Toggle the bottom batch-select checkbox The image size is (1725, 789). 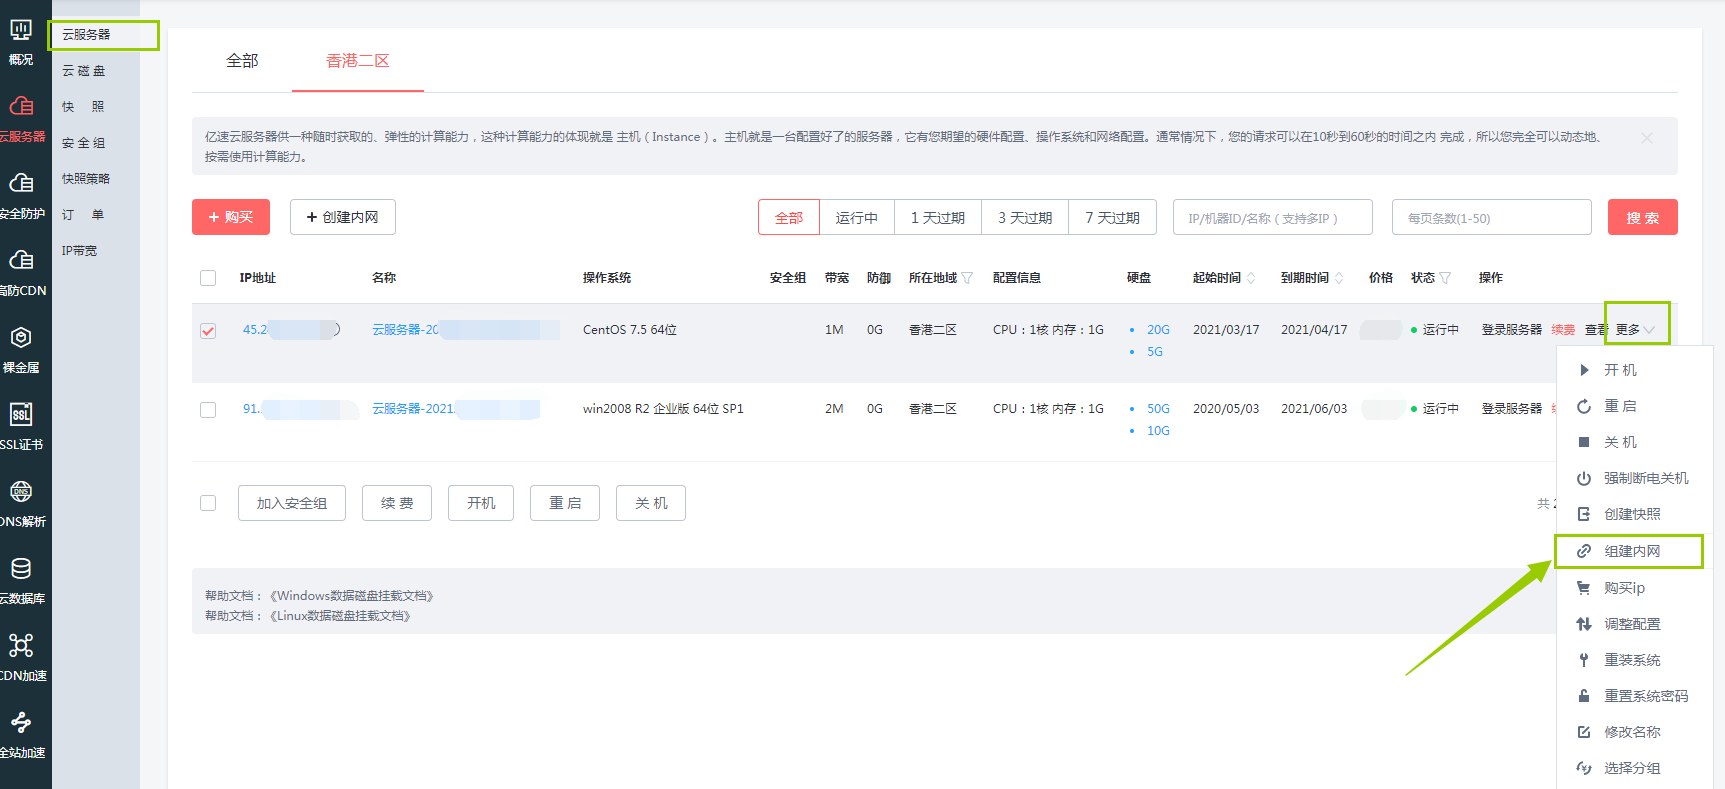208,503
